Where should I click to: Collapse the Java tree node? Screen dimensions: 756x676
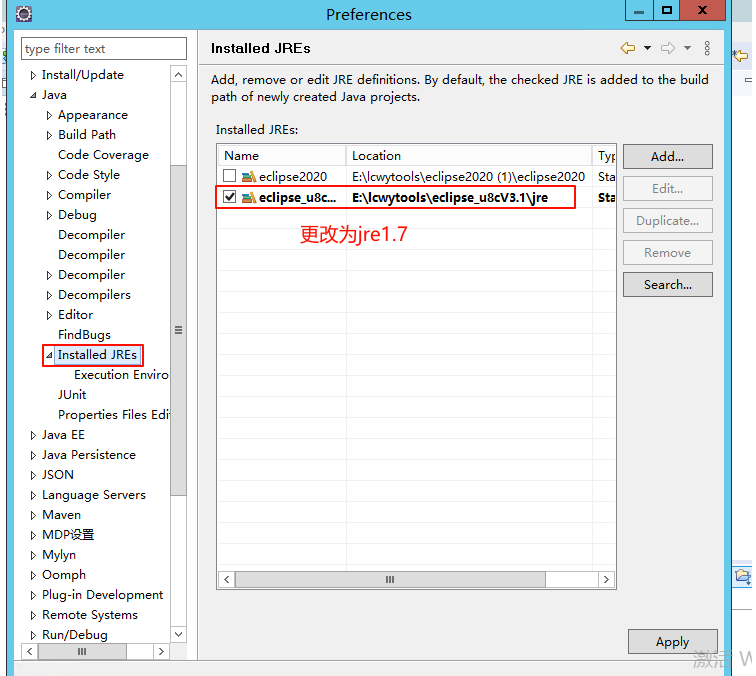click(x=33, y=95)
